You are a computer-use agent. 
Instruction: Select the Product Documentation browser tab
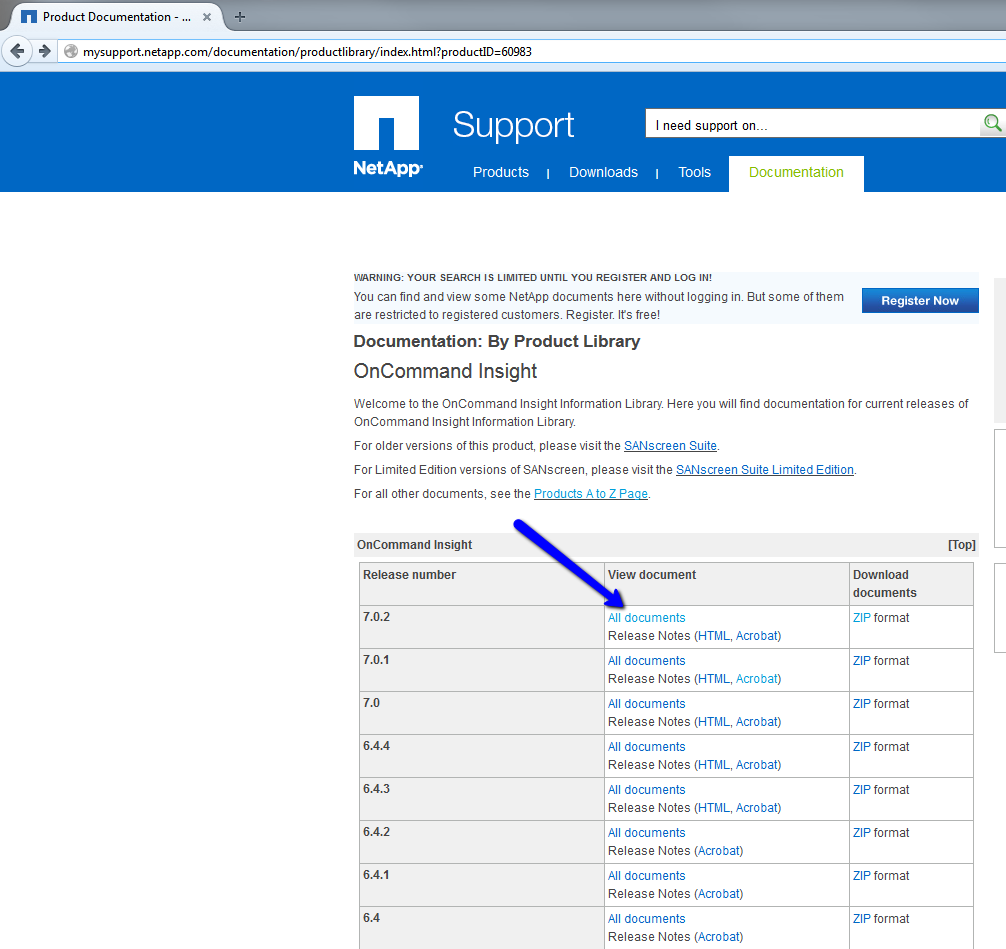tap(115, 17)
